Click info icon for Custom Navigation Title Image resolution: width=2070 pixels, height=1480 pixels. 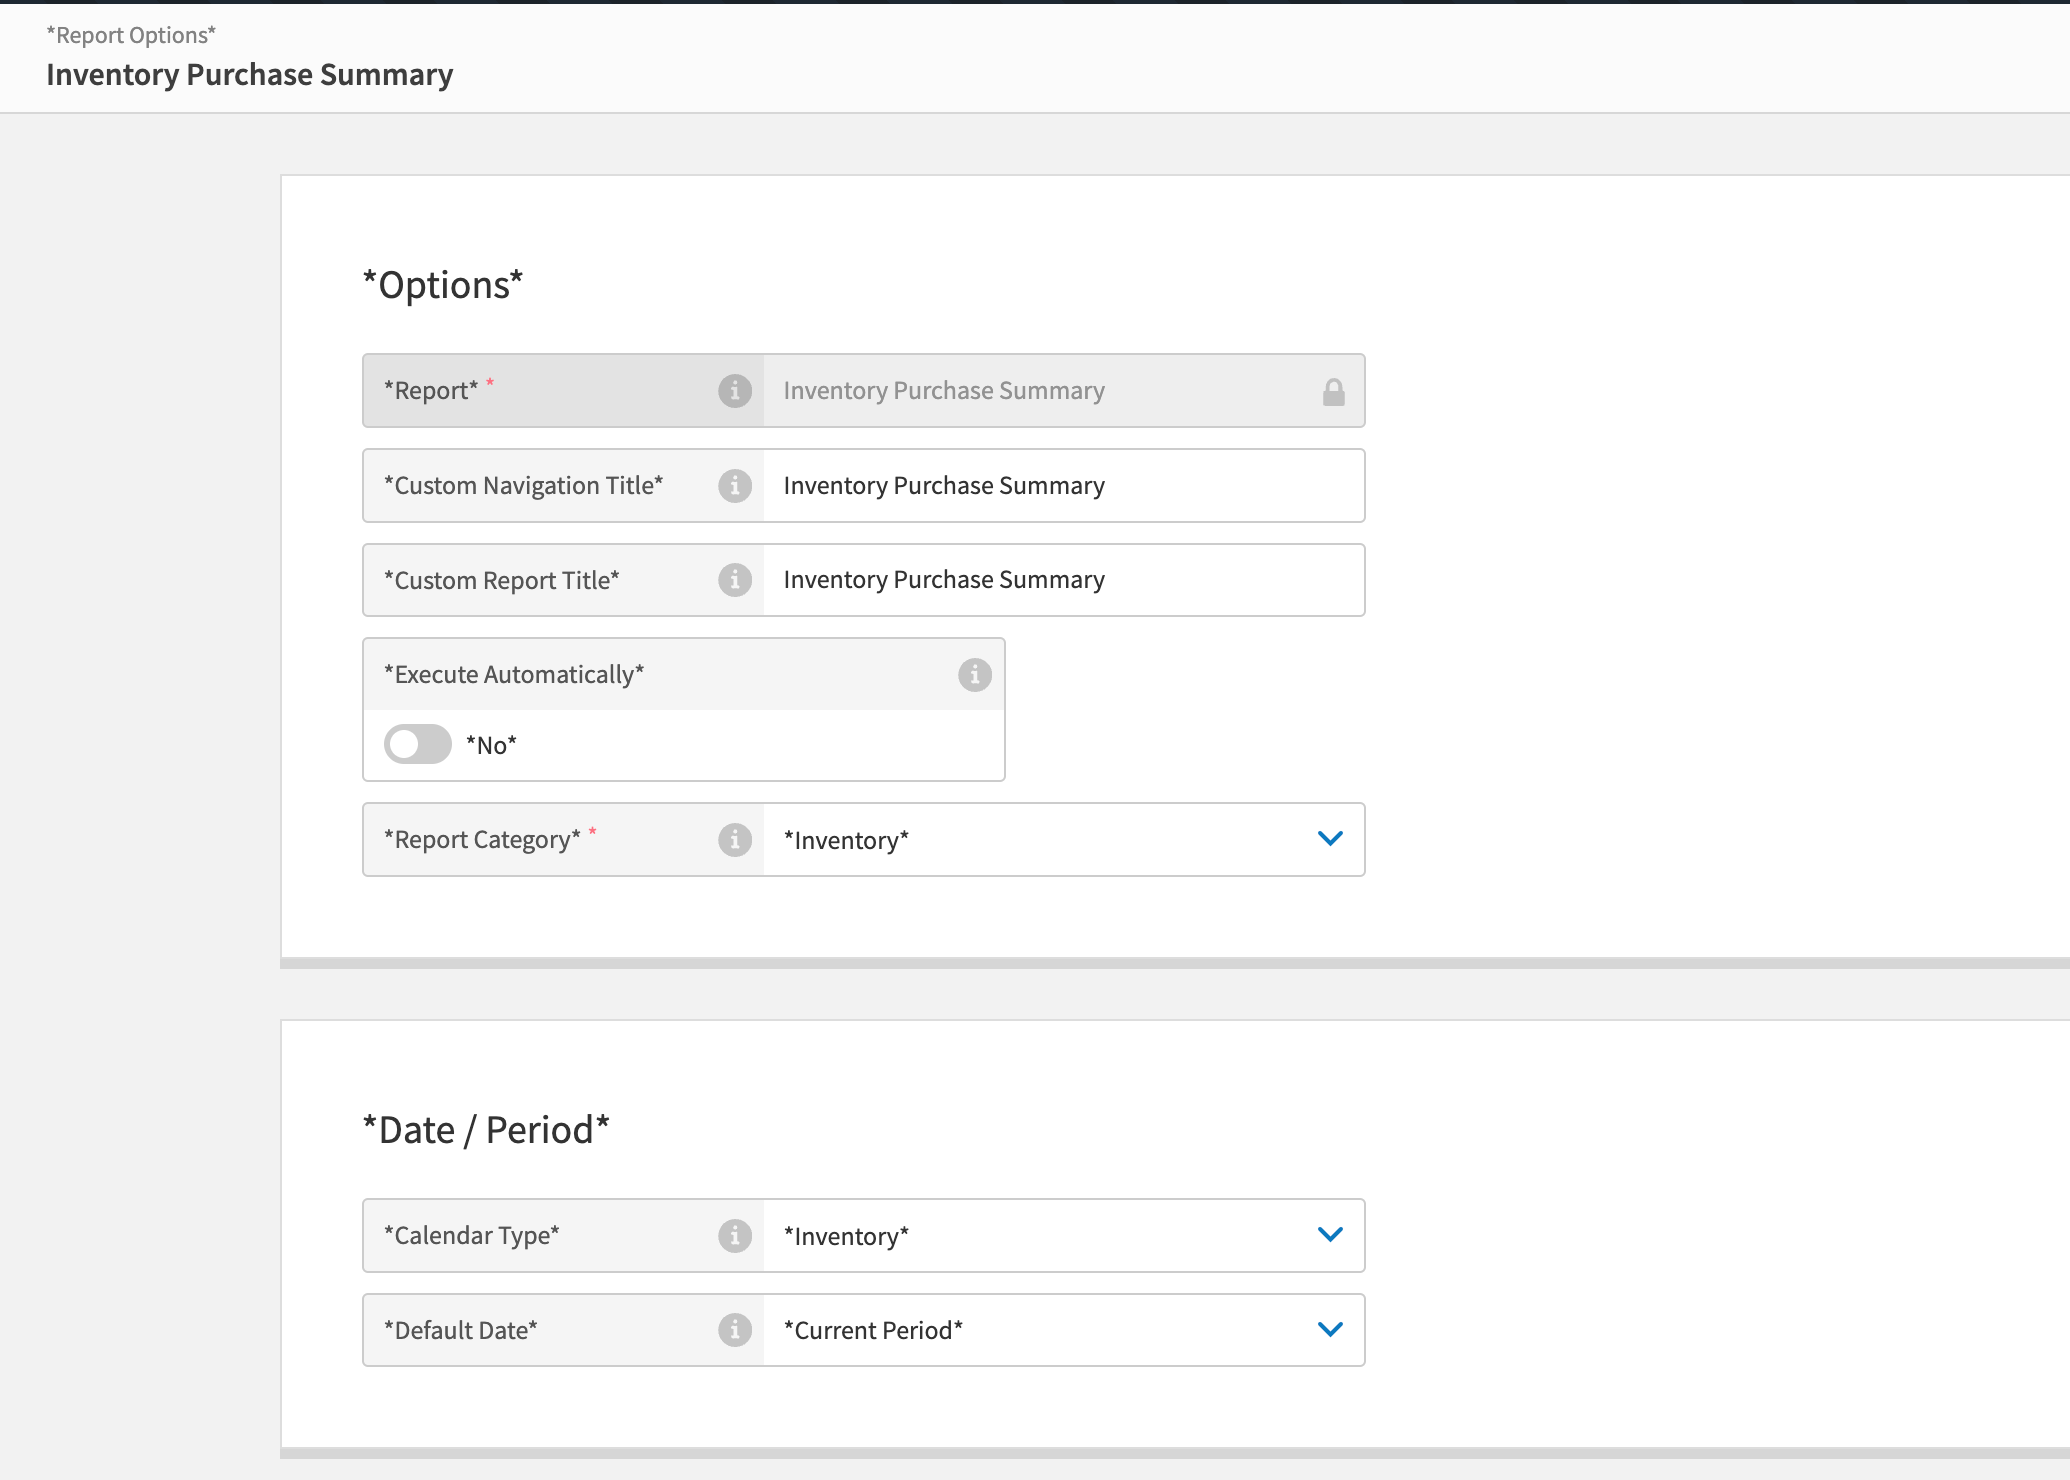coord(735,485)
